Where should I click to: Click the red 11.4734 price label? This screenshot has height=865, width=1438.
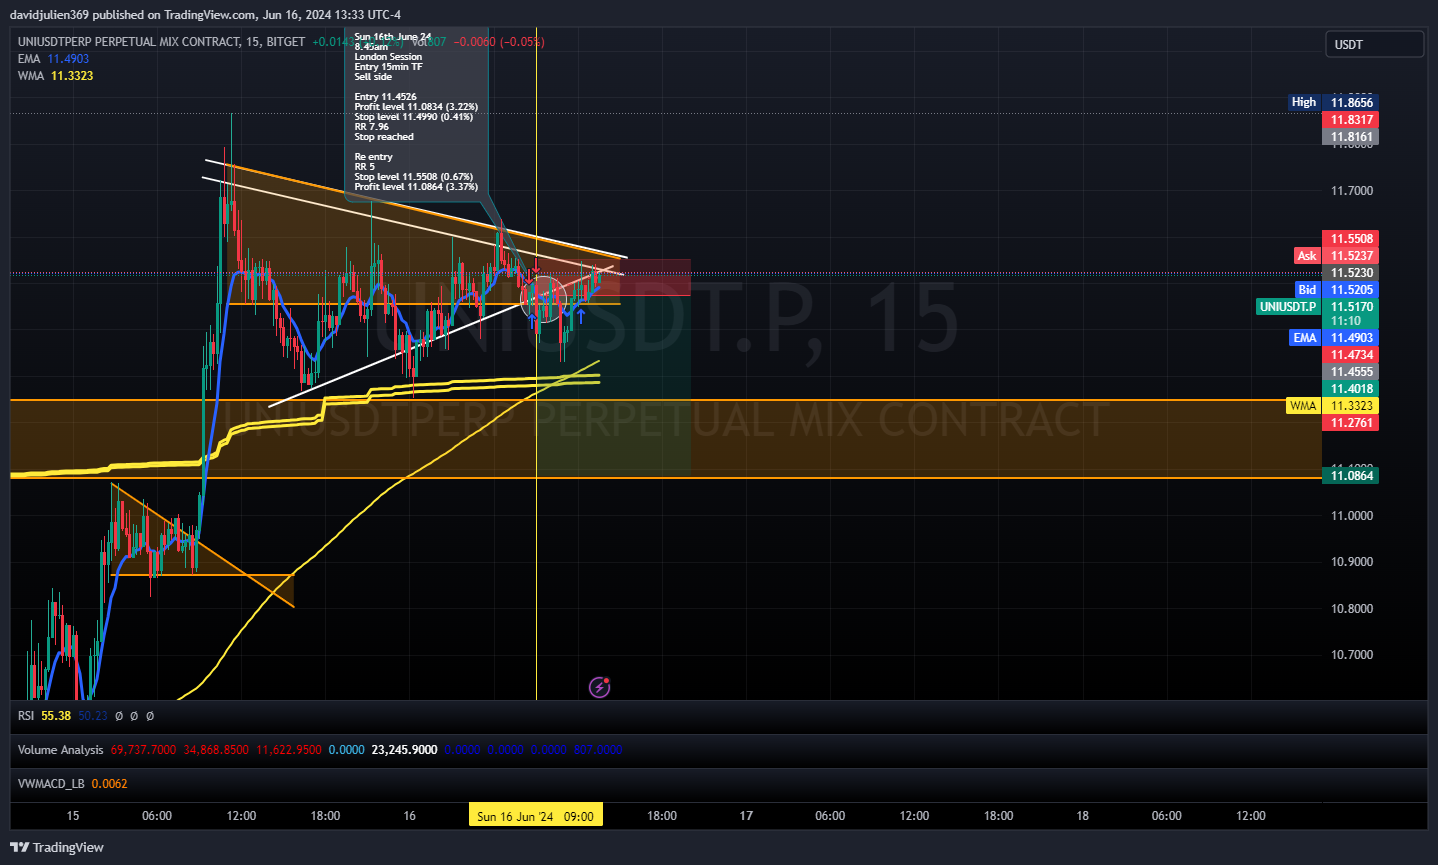[1351, 354]
